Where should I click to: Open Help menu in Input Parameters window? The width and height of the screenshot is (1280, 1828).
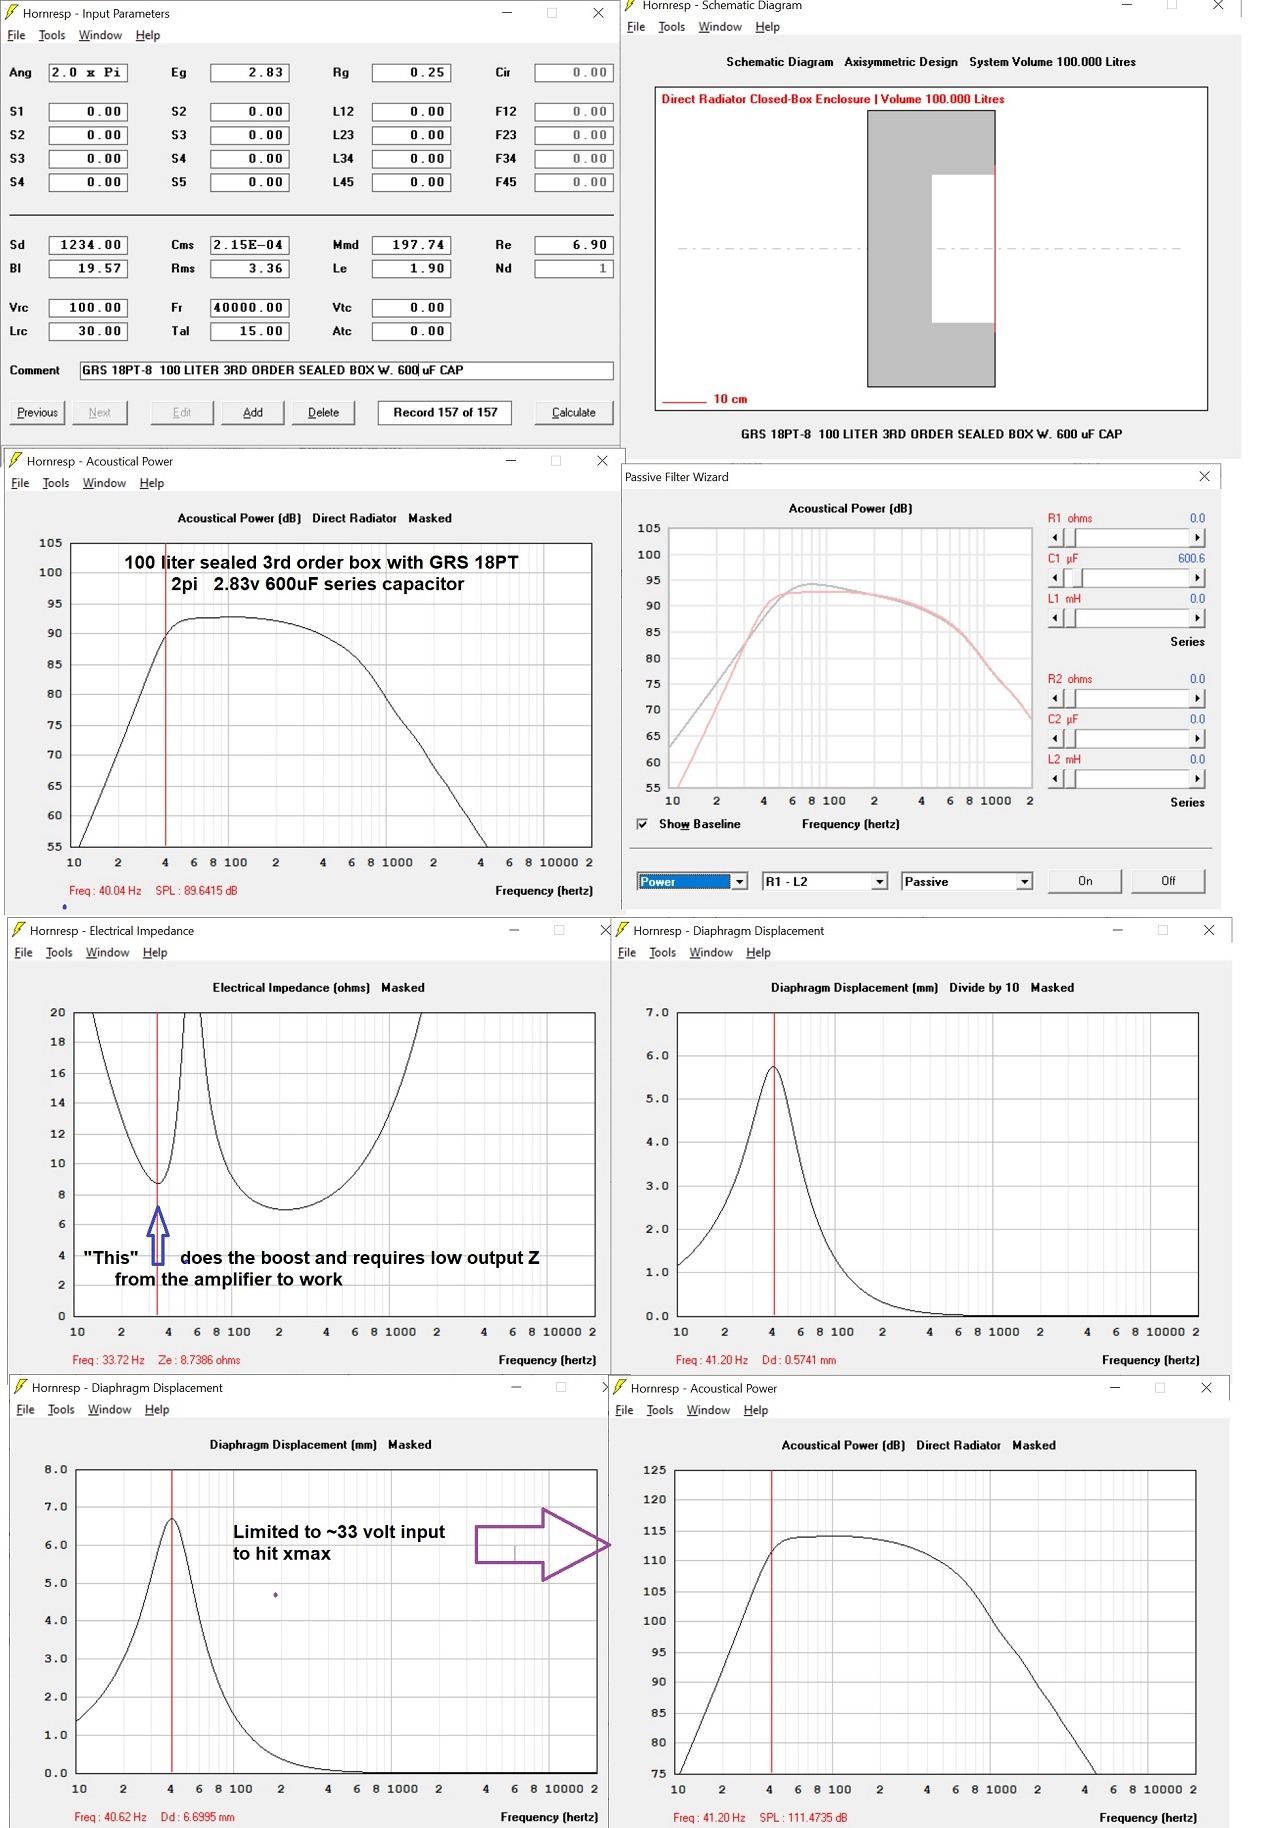pos(148,35)
